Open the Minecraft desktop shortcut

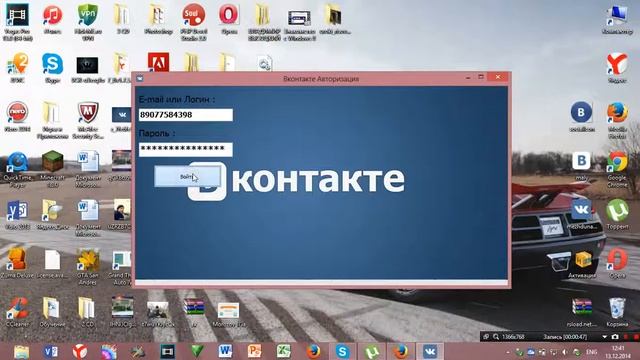pyautogui.click(x=52, y=169)
